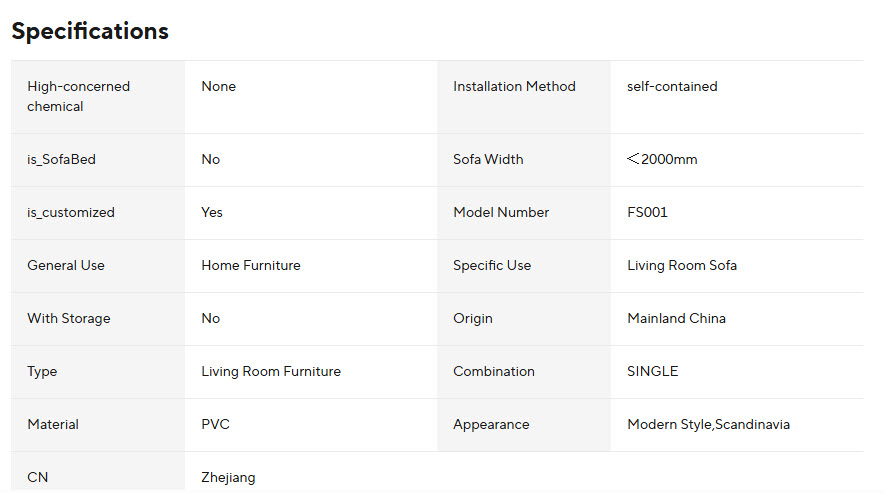
Task: Click the Specifications heading
Action: [90, 31]
